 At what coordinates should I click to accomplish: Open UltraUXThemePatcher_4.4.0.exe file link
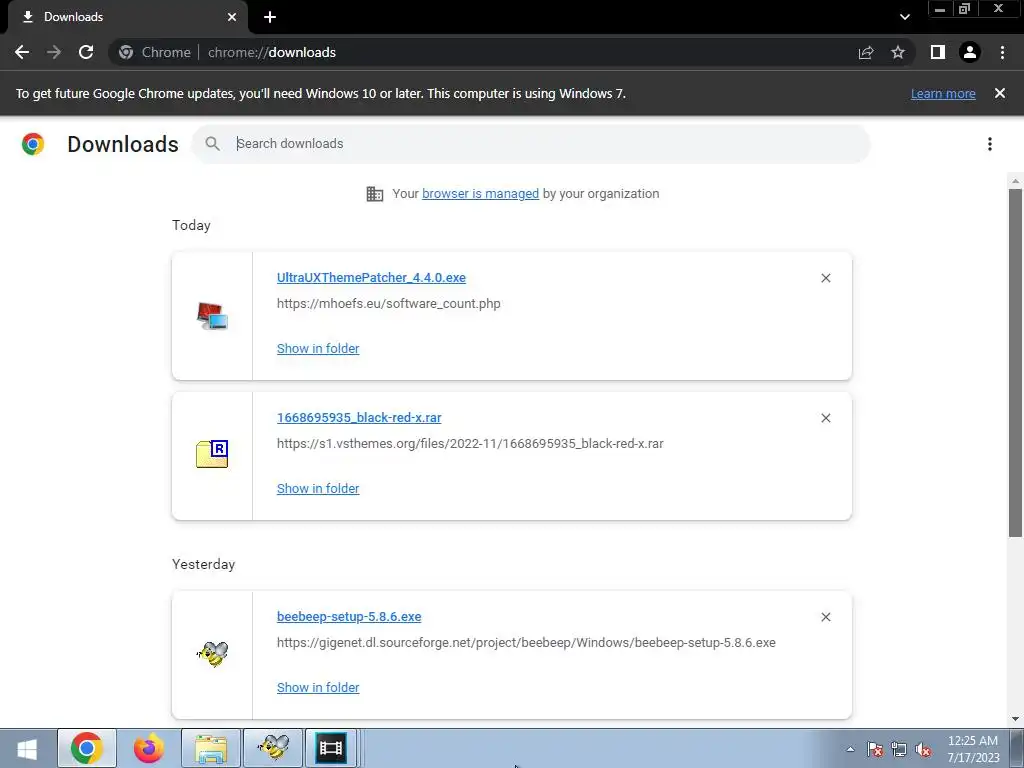(371, 278)
